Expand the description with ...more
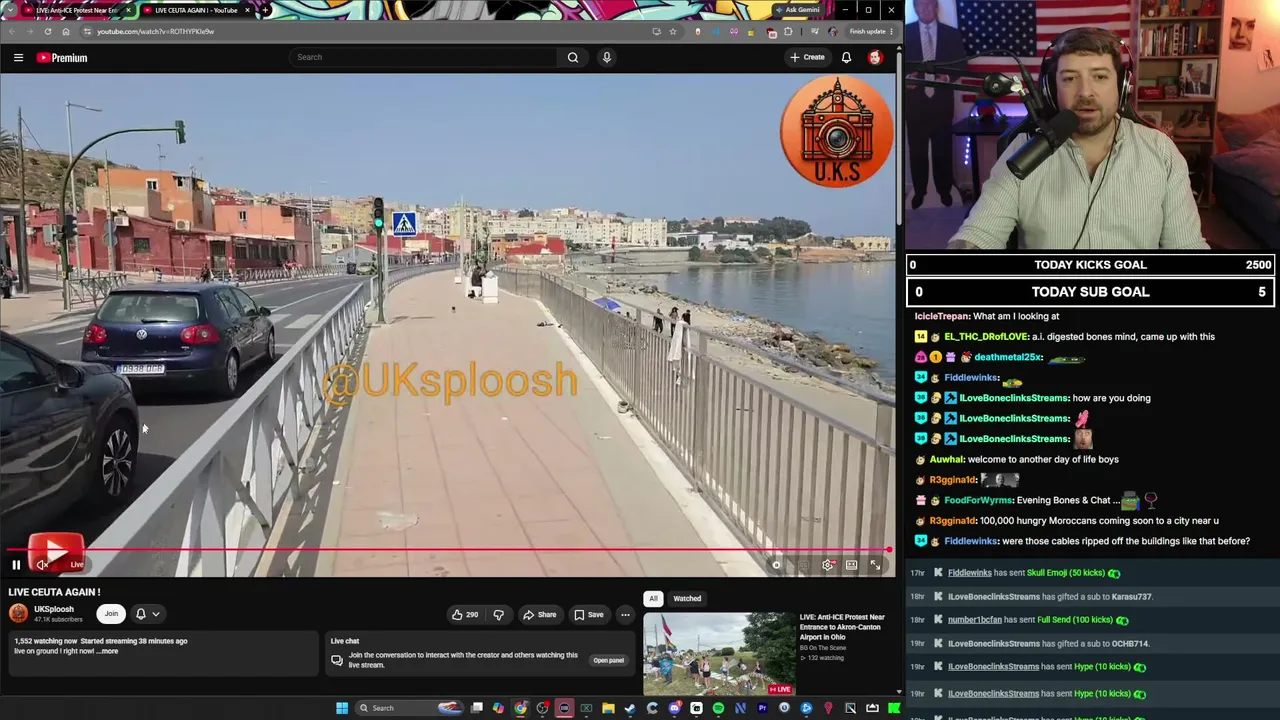1280x720 pixels. point(108,651)
